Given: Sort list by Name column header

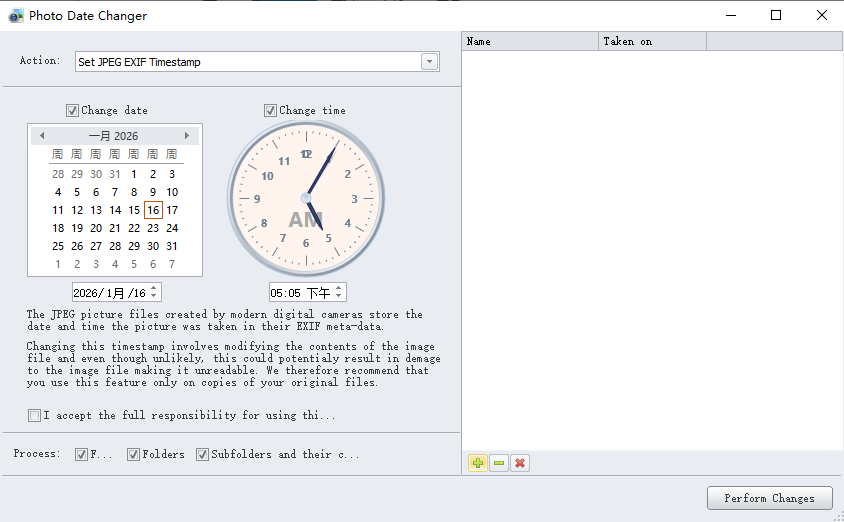Looking at the screenshot, I should click(x=529, y=42).
